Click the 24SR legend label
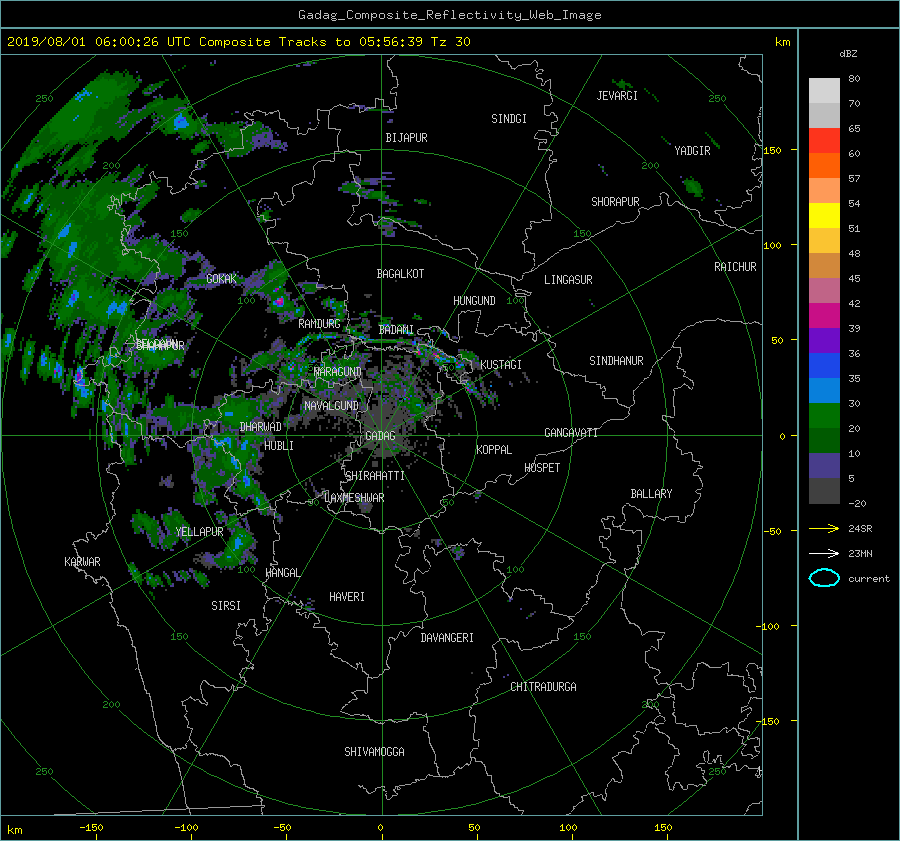Viewport: 900px width, 841px height. 860,529
